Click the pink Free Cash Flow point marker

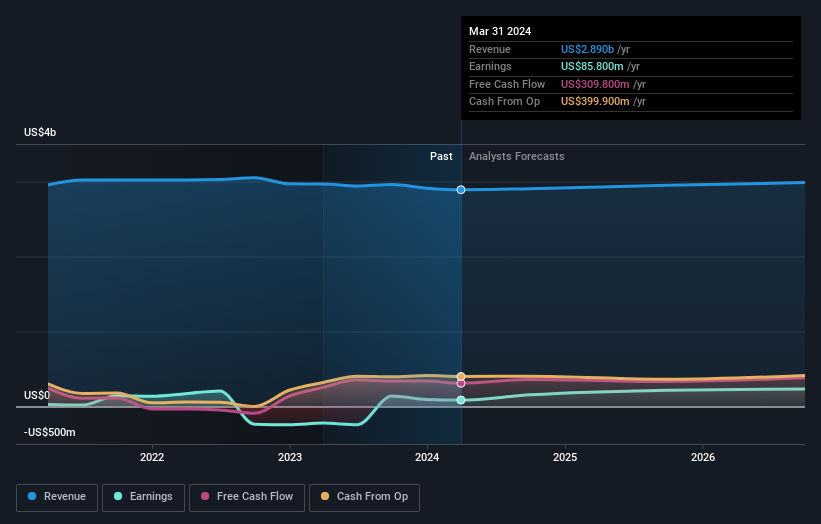click(x=461, y=383)
